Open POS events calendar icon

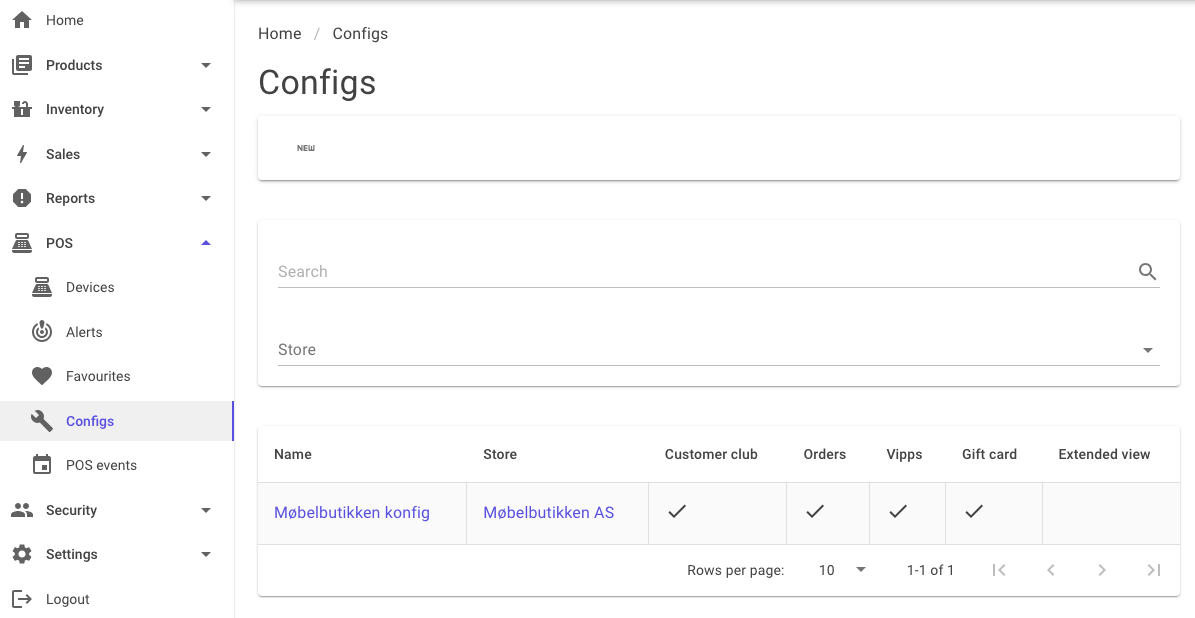(x=42, y=465)
